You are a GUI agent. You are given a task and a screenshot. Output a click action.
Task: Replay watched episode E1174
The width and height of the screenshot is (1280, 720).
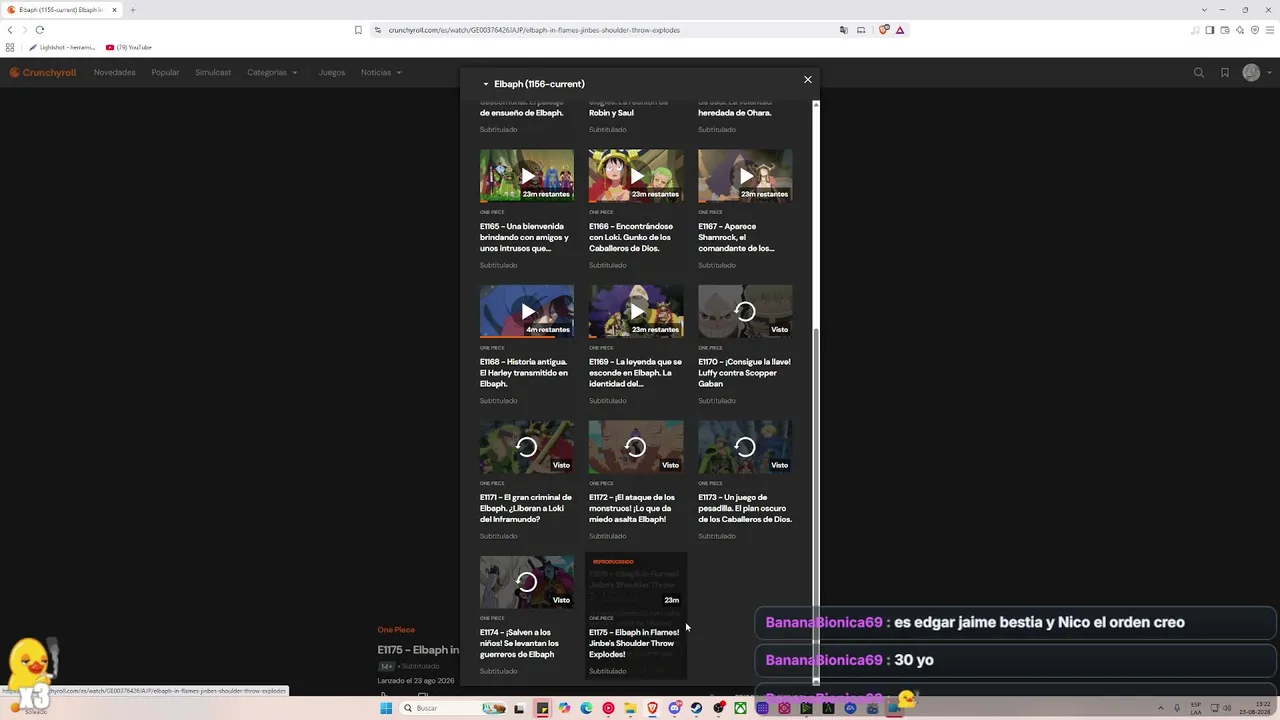[x=527, y=582]
